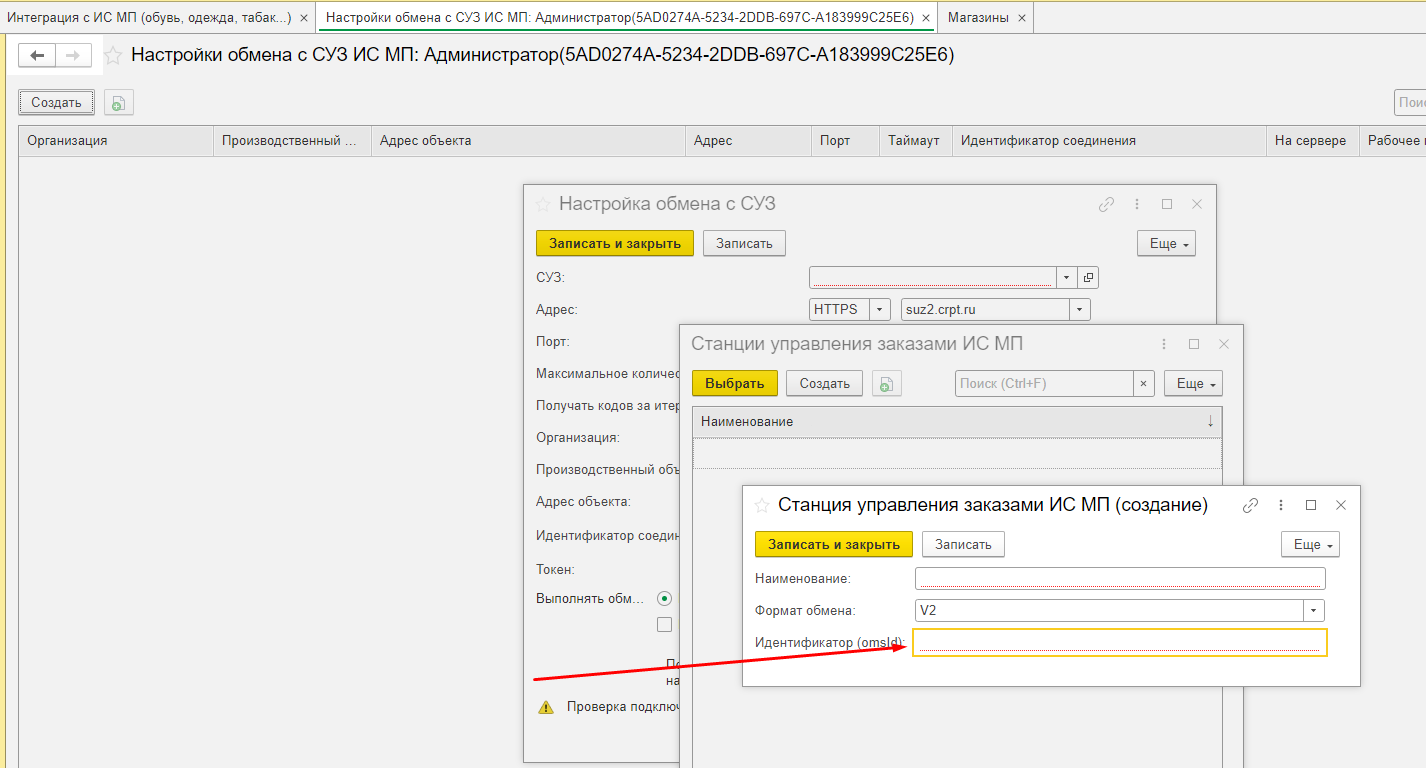Click the warning icon near Проверка подключения
1426x768 pixels.
click(546, 706)
